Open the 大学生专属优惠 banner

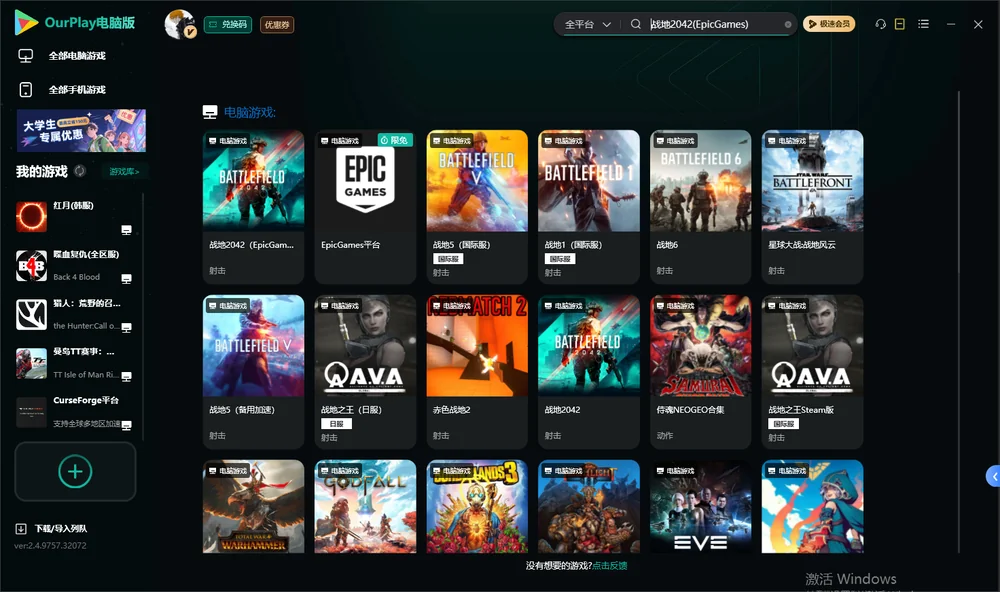point(81,131)
